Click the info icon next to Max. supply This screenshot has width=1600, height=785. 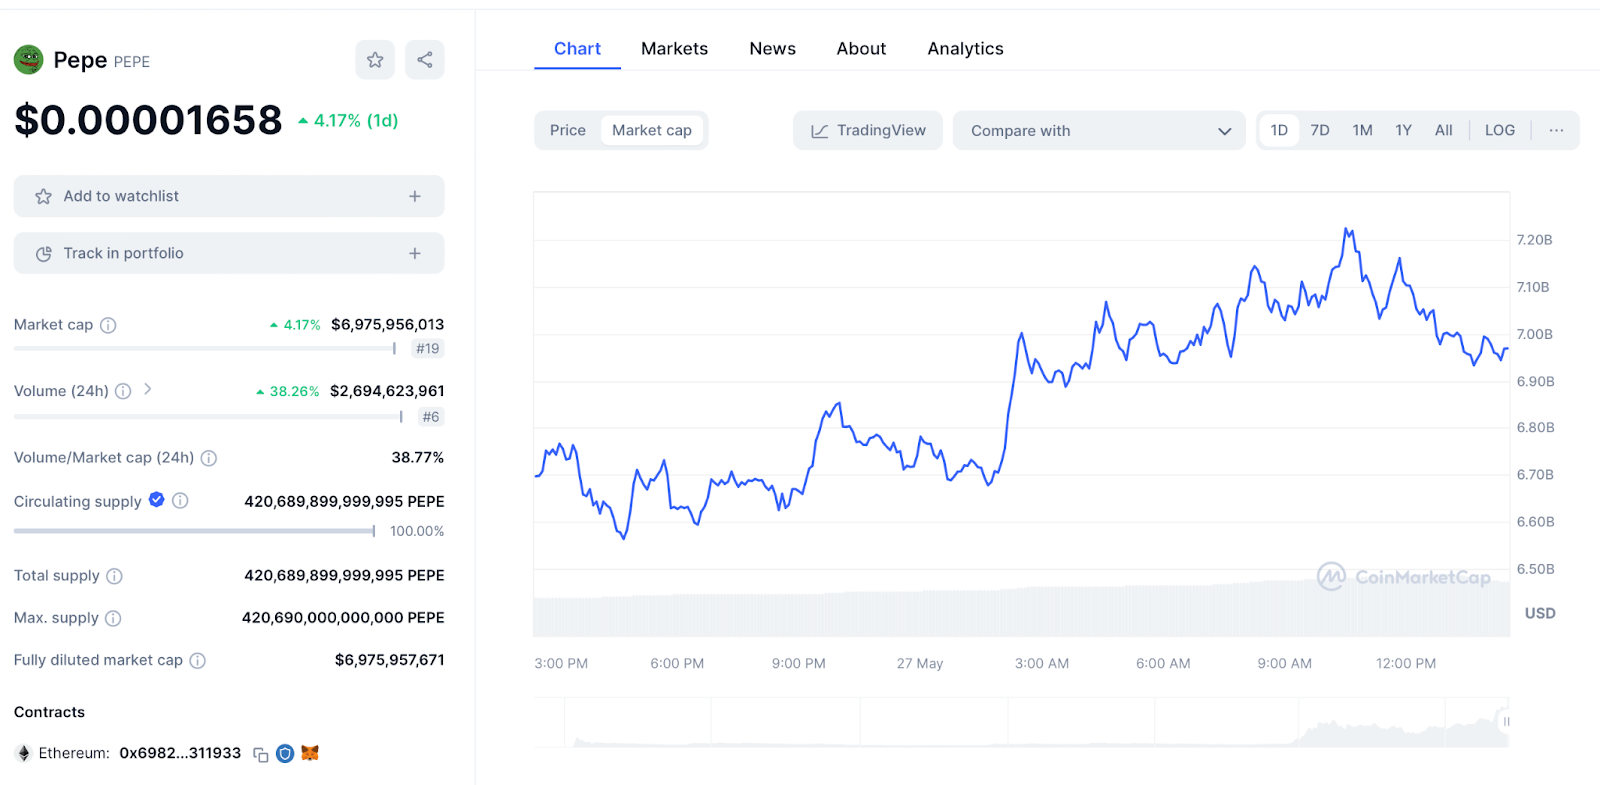point(113,618)
